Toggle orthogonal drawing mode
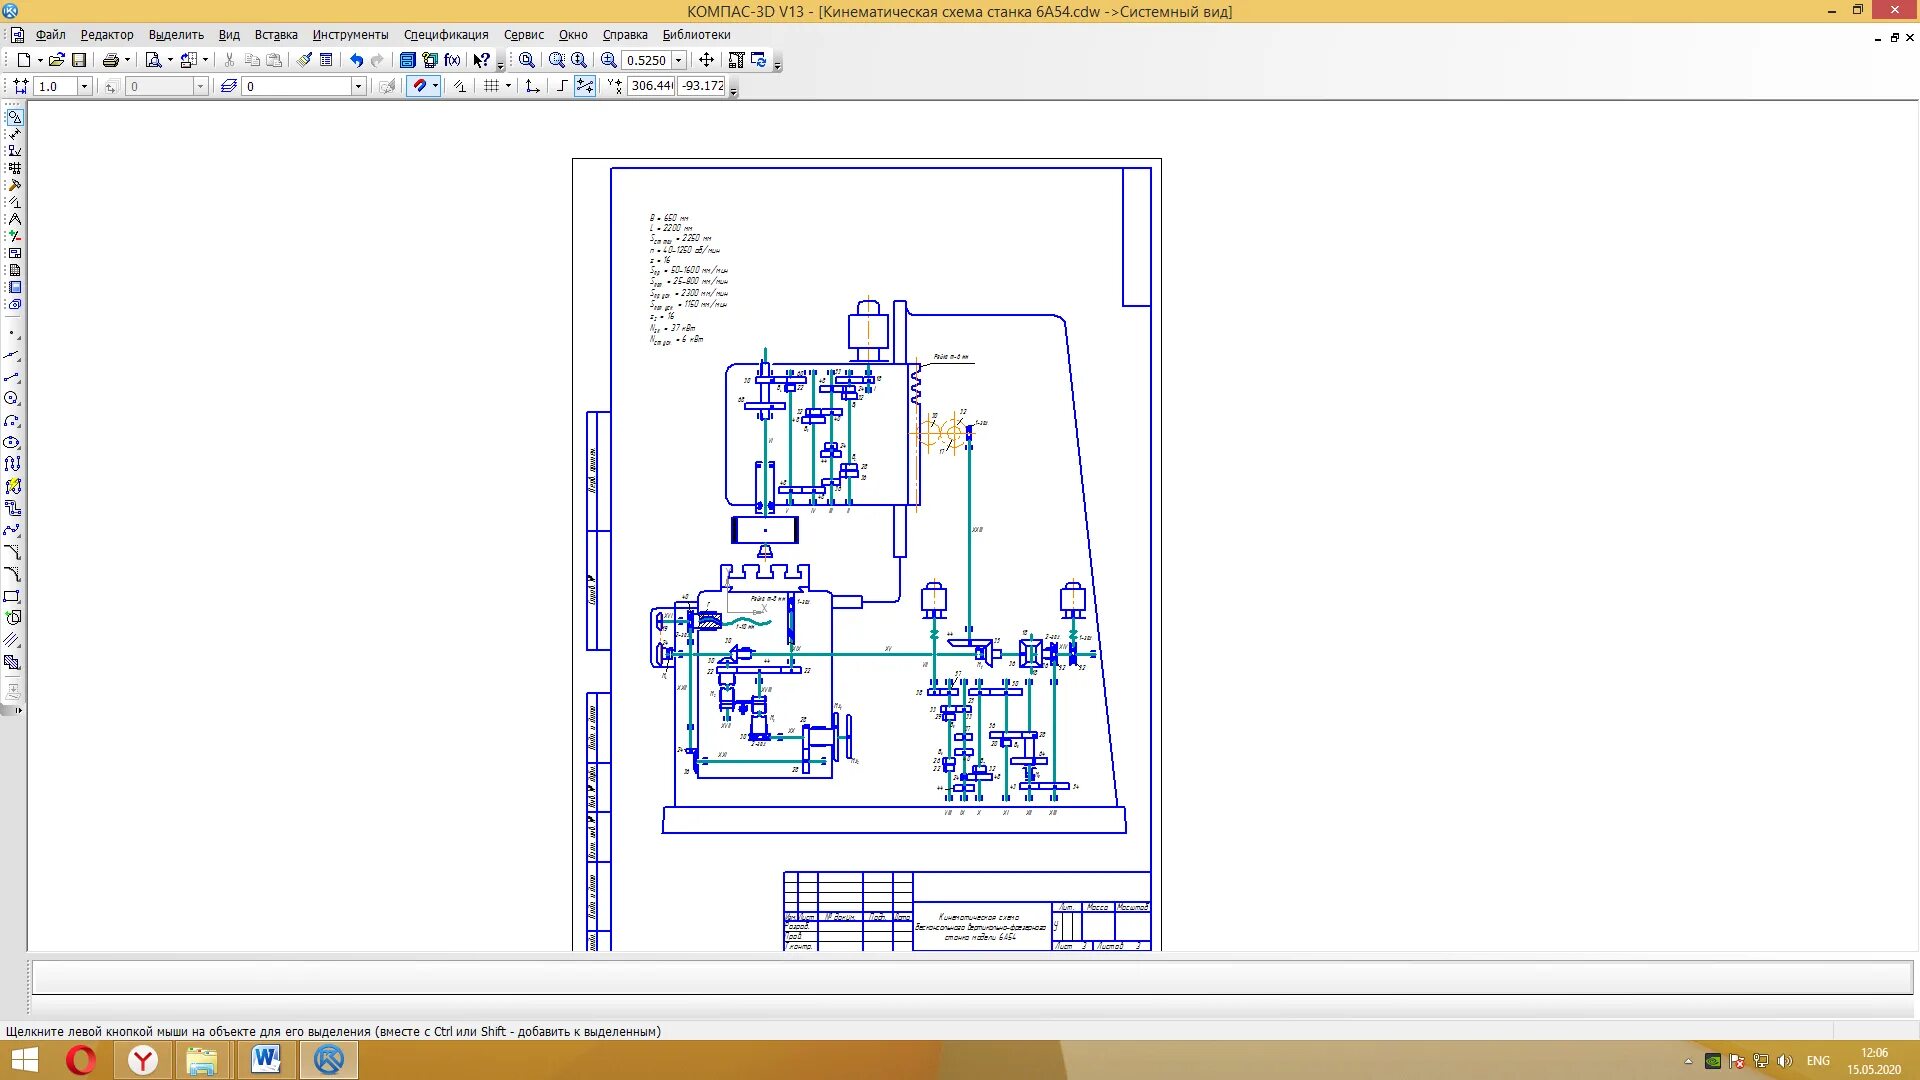The width and height of the screenshot is (1920, 1080). (x=562, y=86)
